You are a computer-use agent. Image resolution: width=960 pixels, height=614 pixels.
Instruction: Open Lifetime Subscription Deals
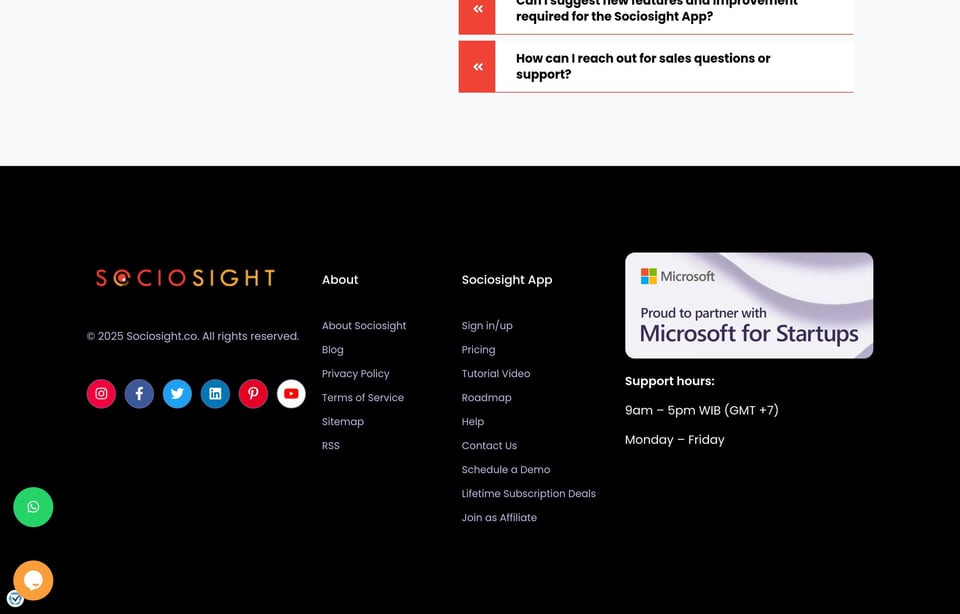528,493
